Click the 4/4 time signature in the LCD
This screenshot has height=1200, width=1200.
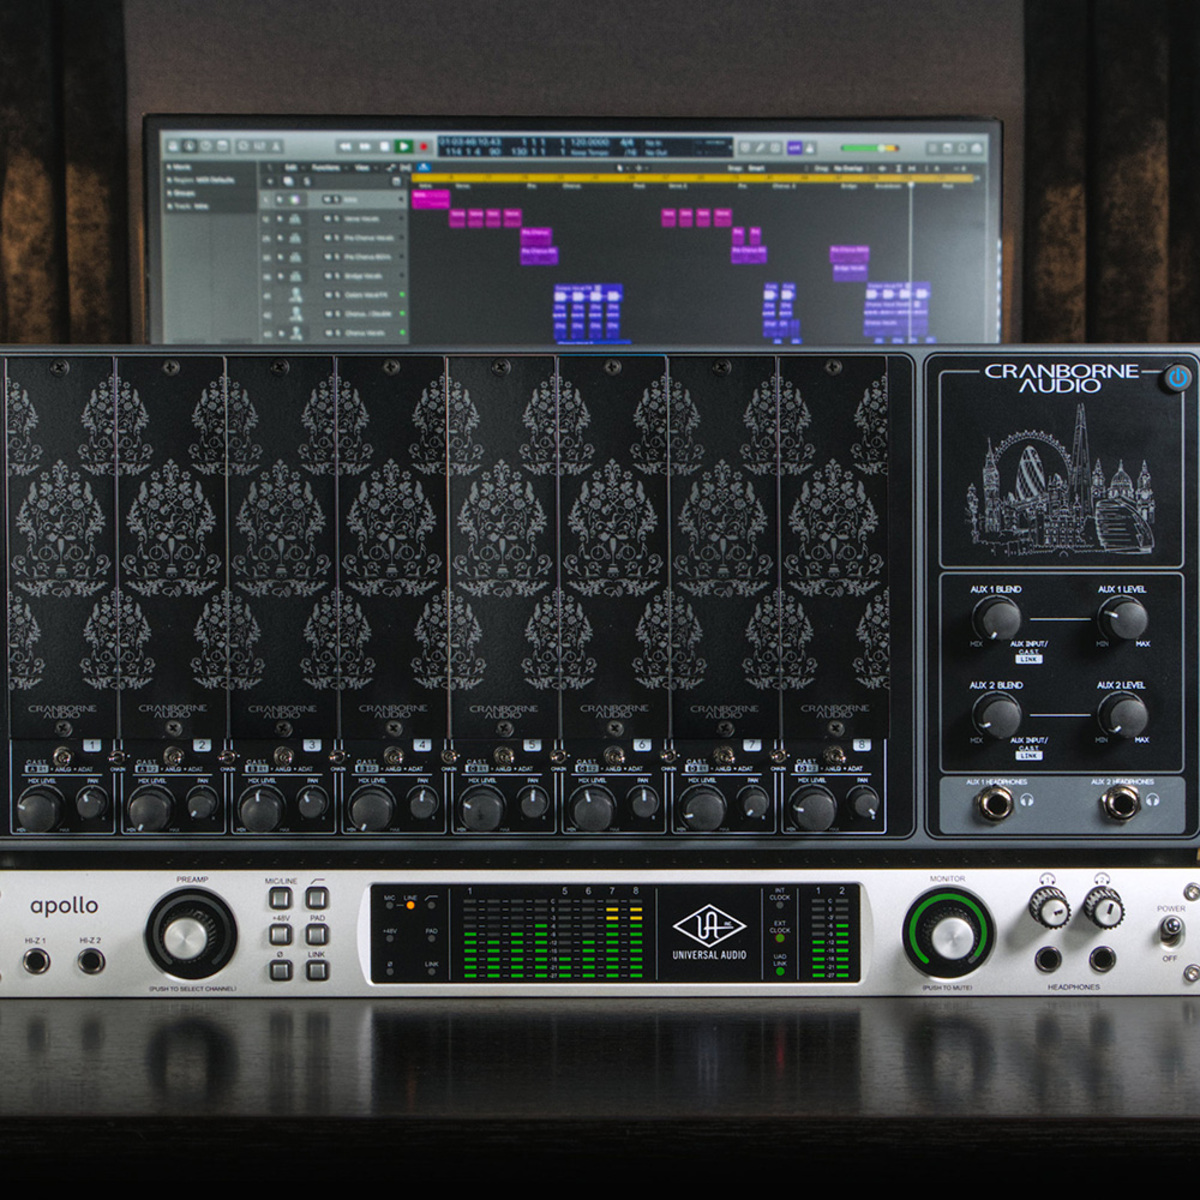[626, 142]
